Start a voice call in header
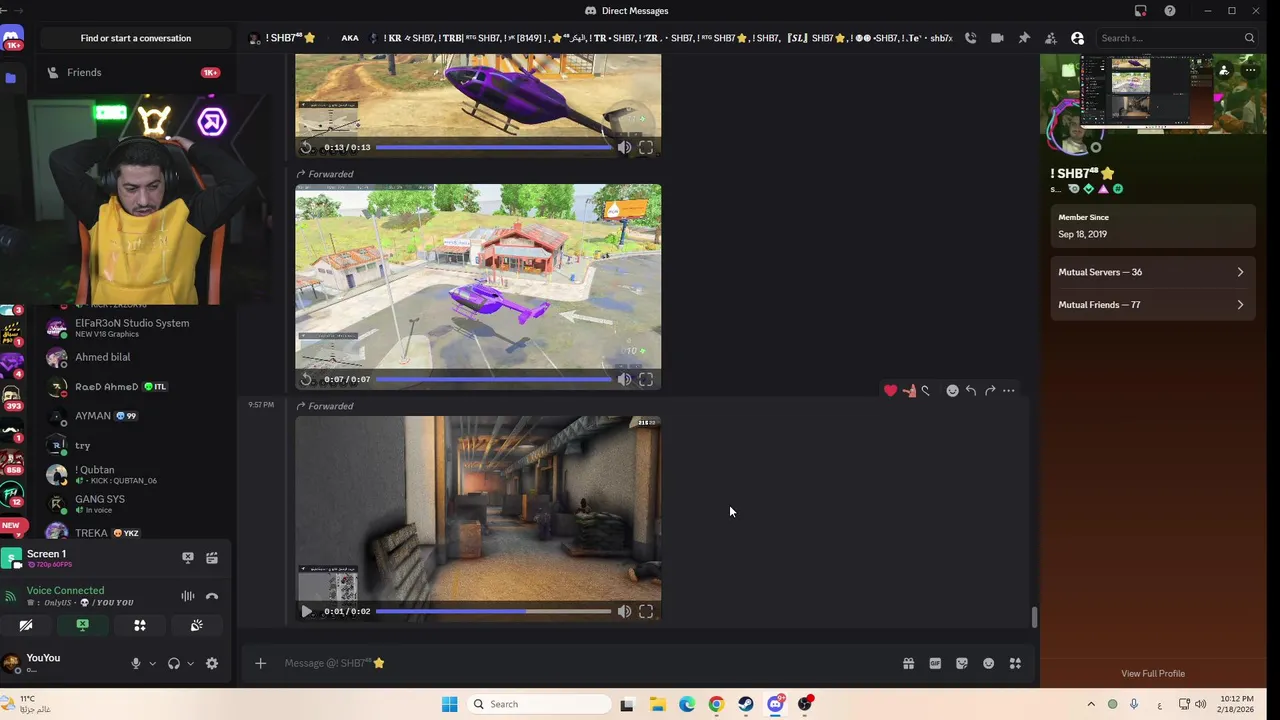The image size is (1280, 720). 971,38
